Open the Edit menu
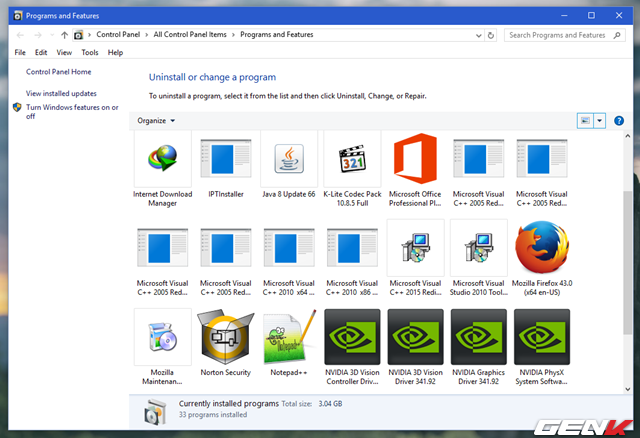This screenshot has width=640, height=438. click(x=41, y=53)
